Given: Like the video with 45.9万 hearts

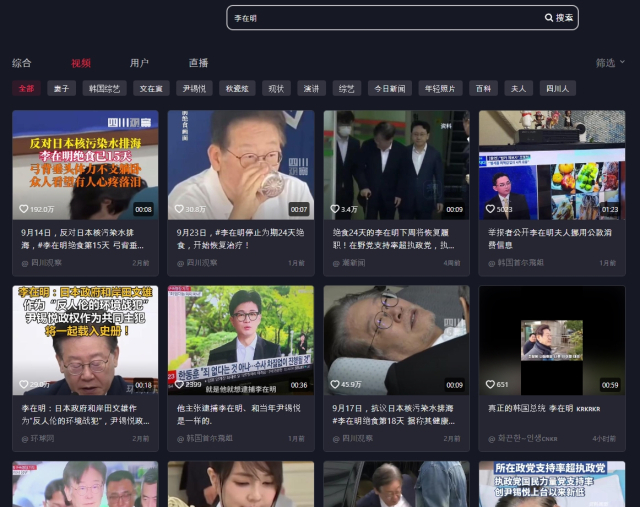Looking at the screenshot, I should click(335, 384).
